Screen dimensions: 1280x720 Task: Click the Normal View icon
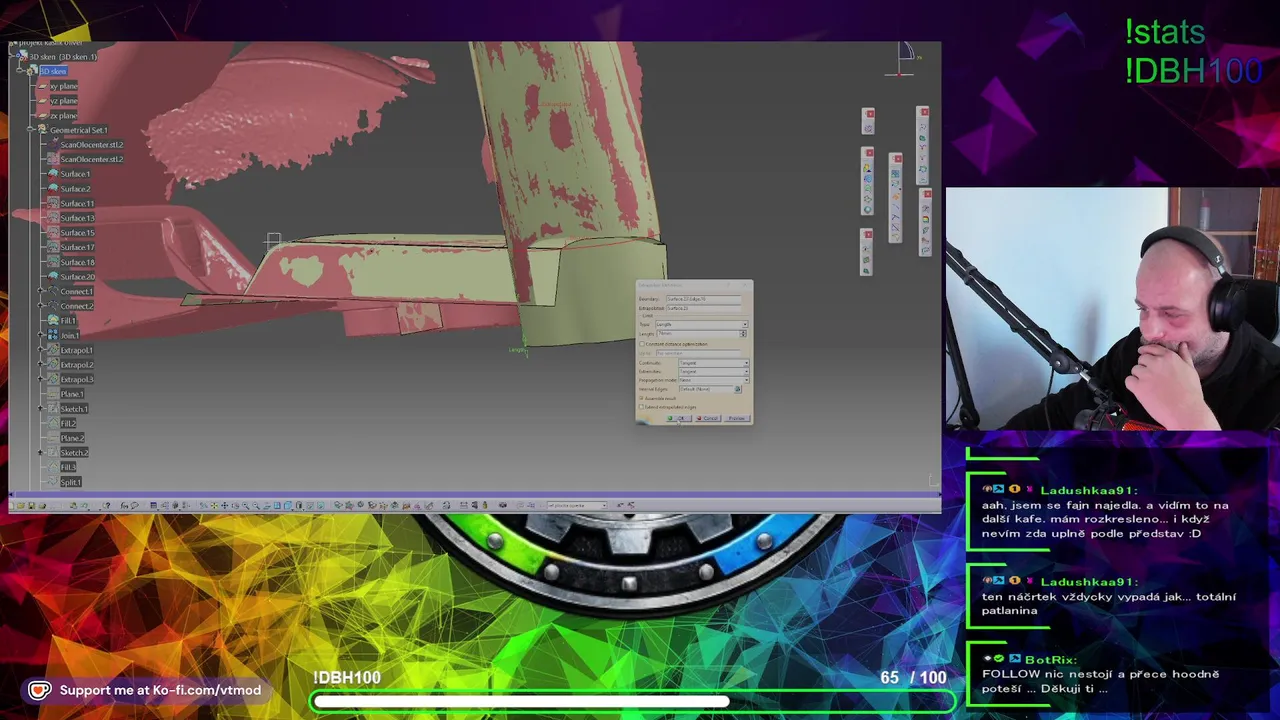click(266, 505)
